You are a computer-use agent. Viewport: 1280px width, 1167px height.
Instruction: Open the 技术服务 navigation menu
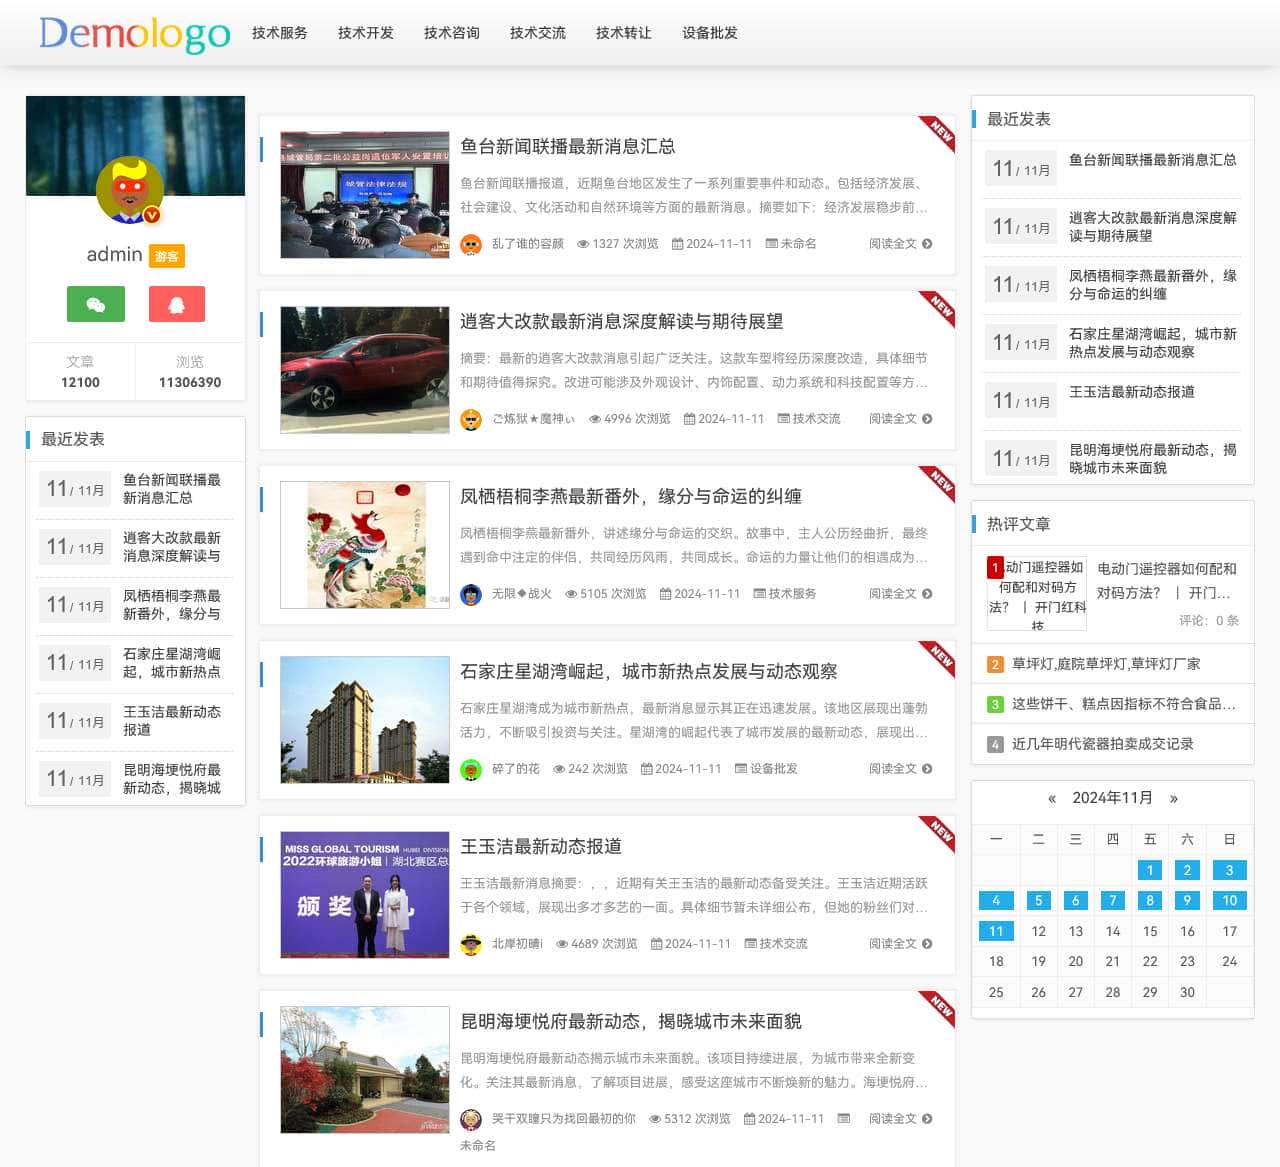point(280,33)
